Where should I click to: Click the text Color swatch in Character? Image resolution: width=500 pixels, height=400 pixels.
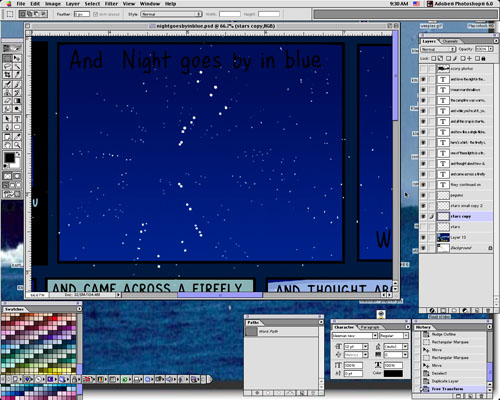coord(393,374)
